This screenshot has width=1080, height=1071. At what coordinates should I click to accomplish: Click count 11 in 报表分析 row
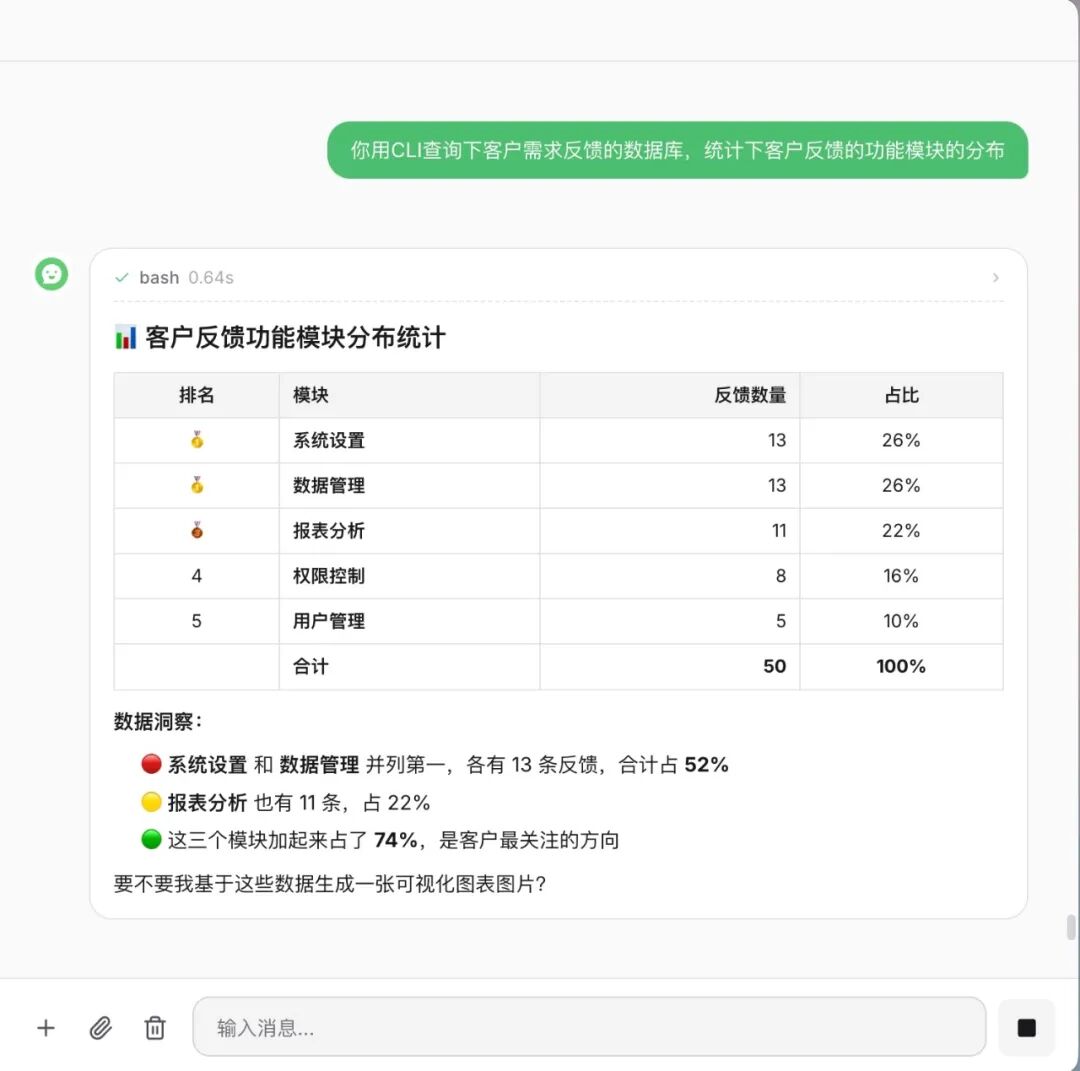pyautogui.click(x=779, y=530)
